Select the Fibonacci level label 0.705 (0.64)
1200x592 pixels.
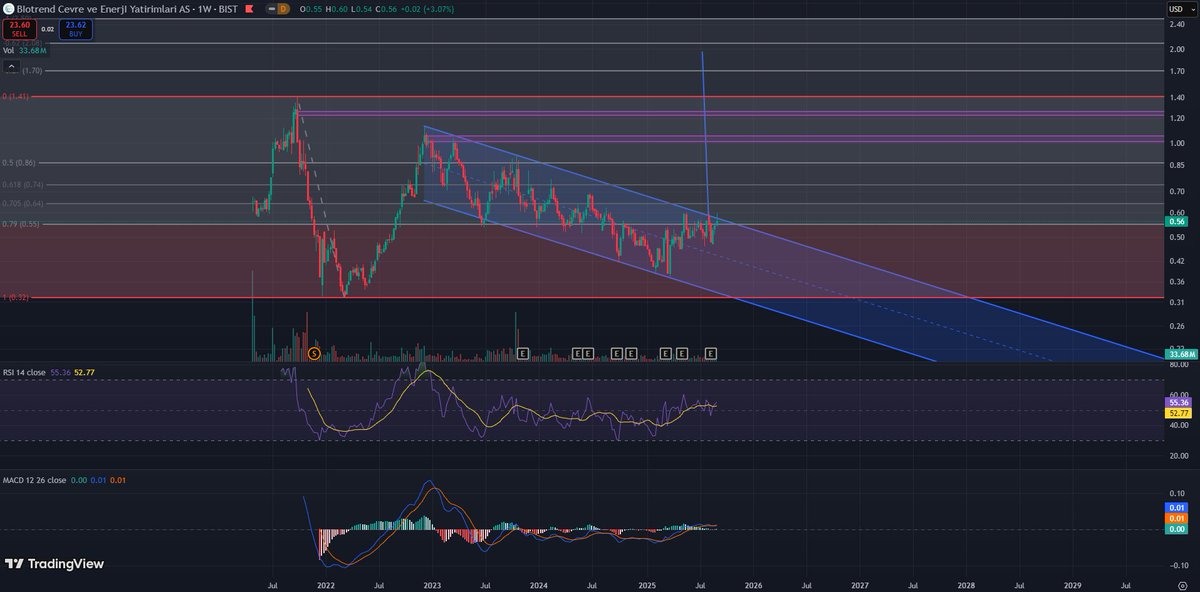click(22, 205)
